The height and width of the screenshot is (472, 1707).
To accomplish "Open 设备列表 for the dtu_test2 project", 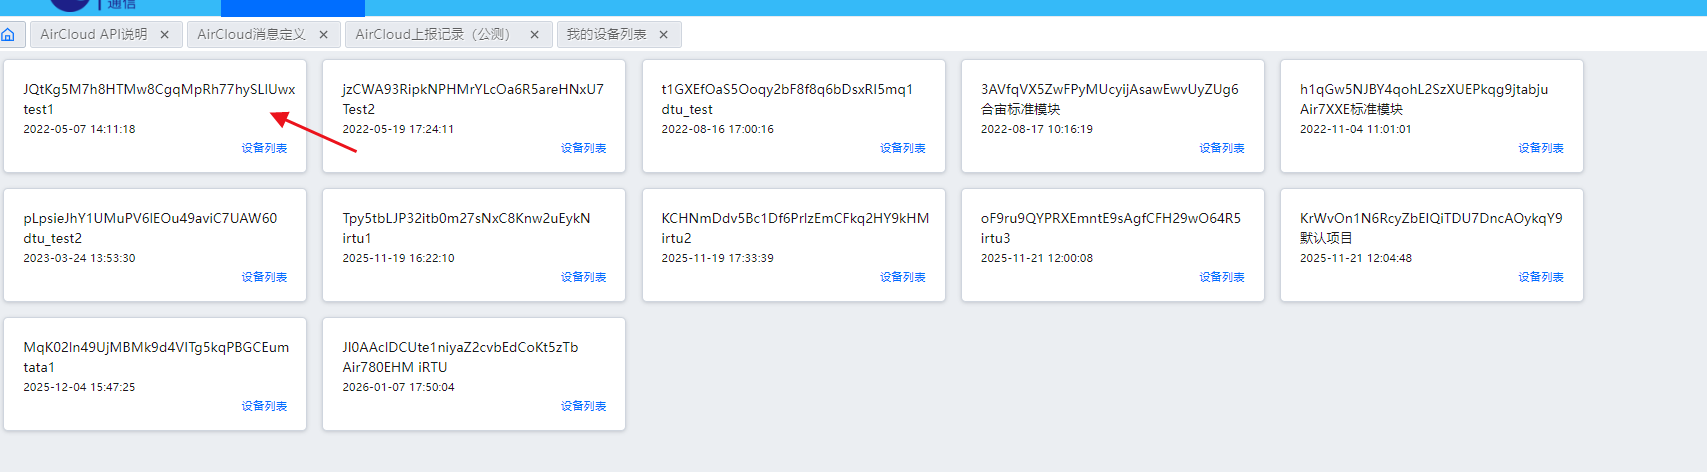I will (x=264, y=277).
